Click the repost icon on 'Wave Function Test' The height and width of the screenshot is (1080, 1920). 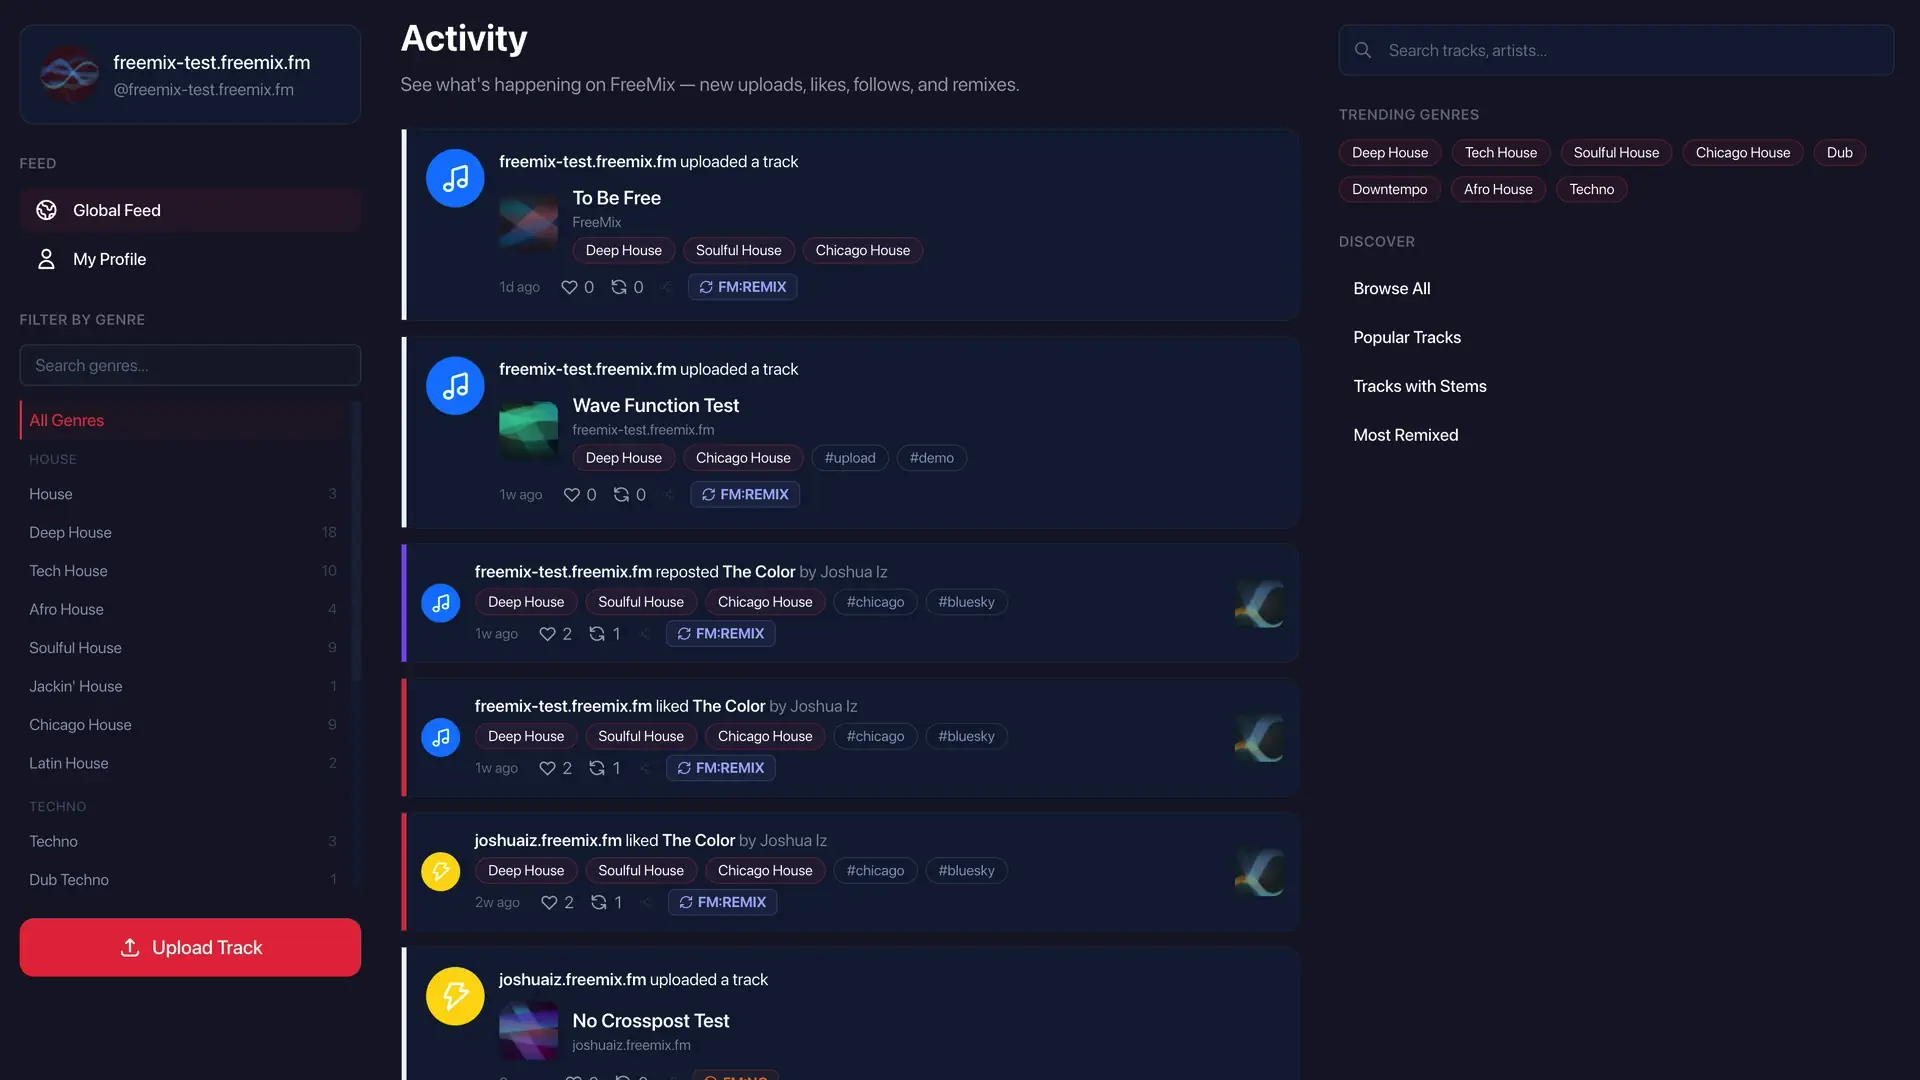point(620,494)
